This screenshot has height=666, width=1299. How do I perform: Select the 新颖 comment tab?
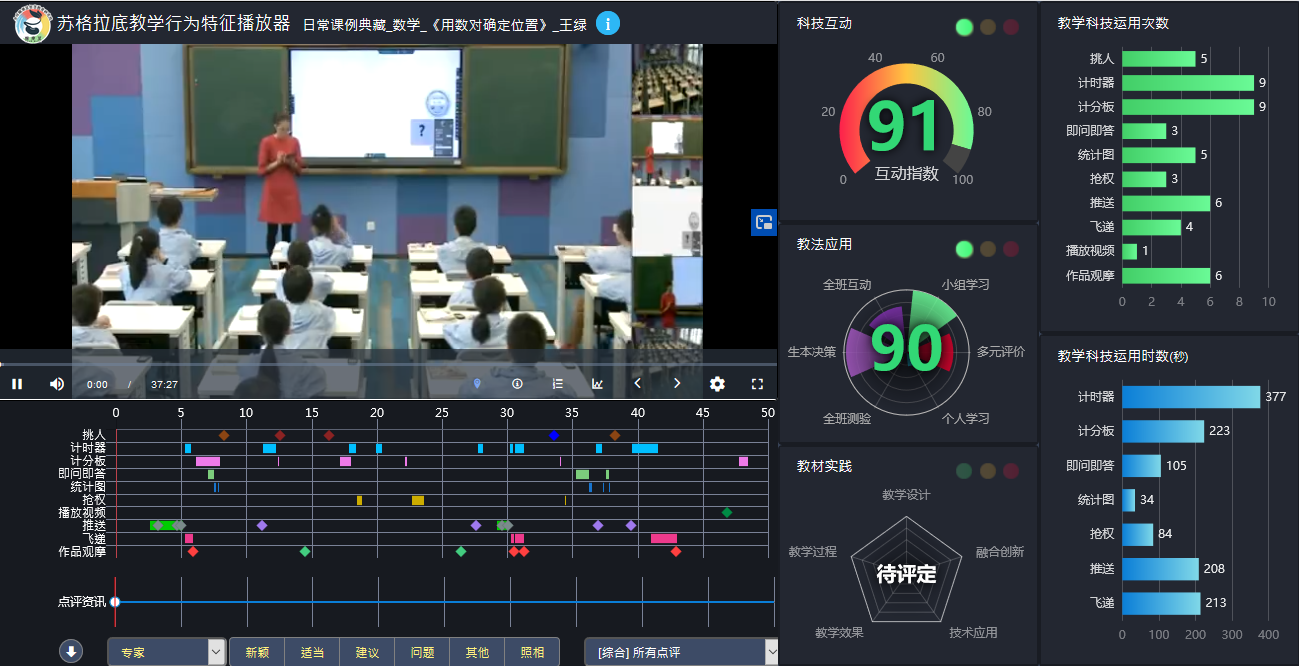pyautogui.click(x=257, y=652)
